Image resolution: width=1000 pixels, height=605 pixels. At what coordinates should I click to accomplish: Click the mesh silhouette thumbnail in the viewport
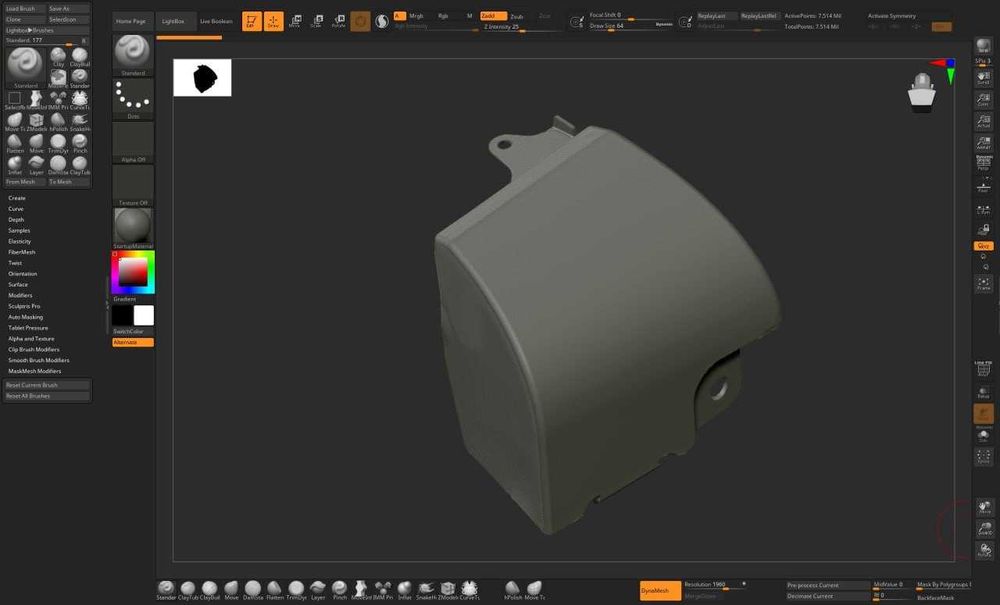click(x=202, y=78)
